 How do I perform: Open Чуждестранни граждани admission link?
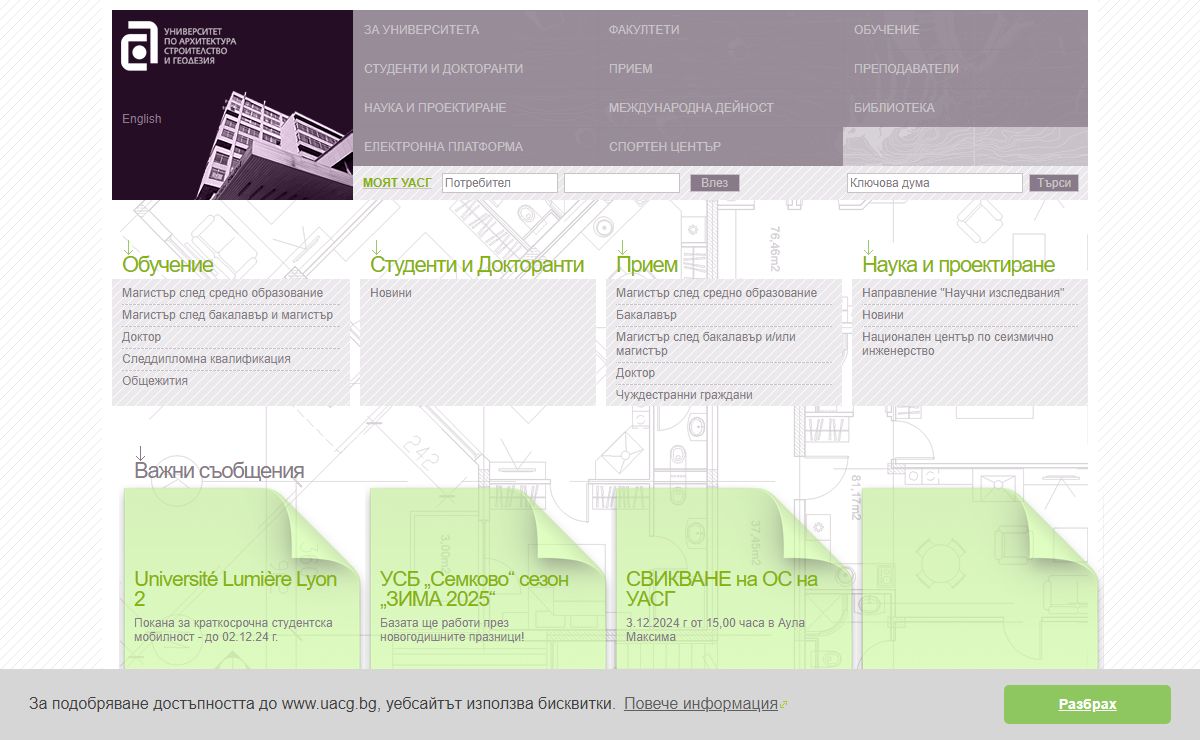(684, 395)
